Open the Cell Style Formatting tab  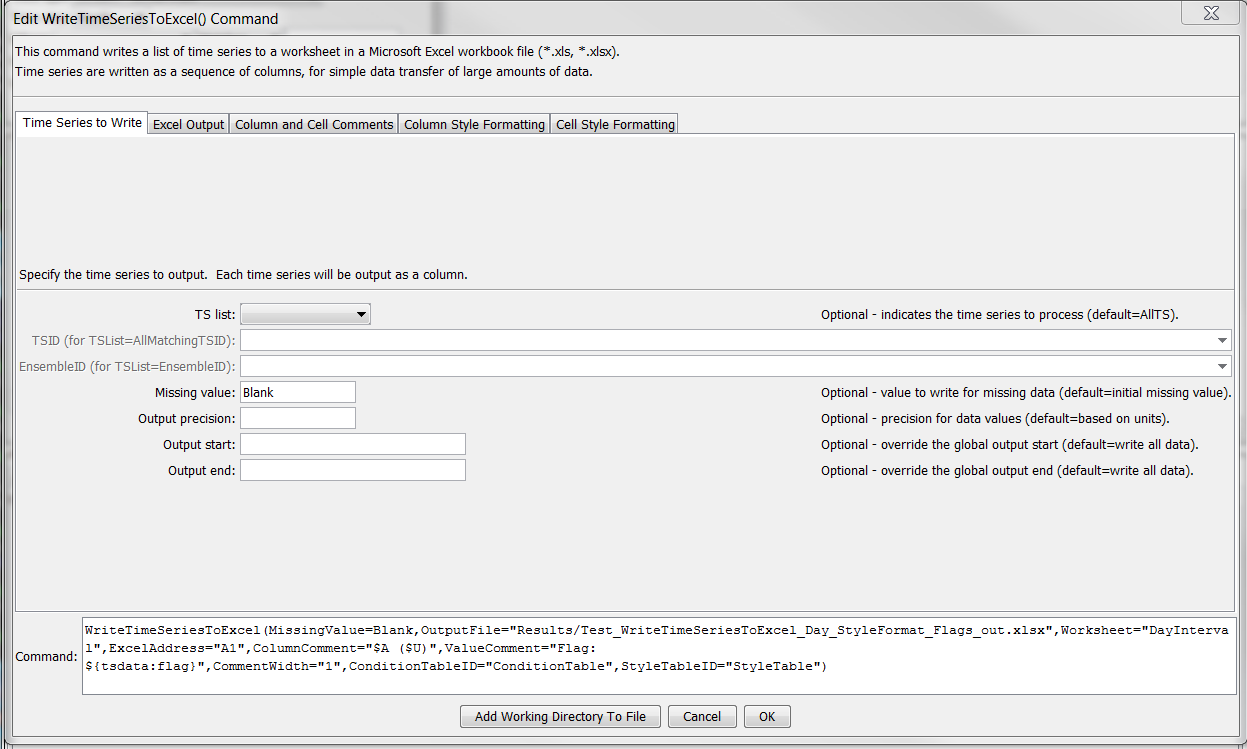[614, 124]
